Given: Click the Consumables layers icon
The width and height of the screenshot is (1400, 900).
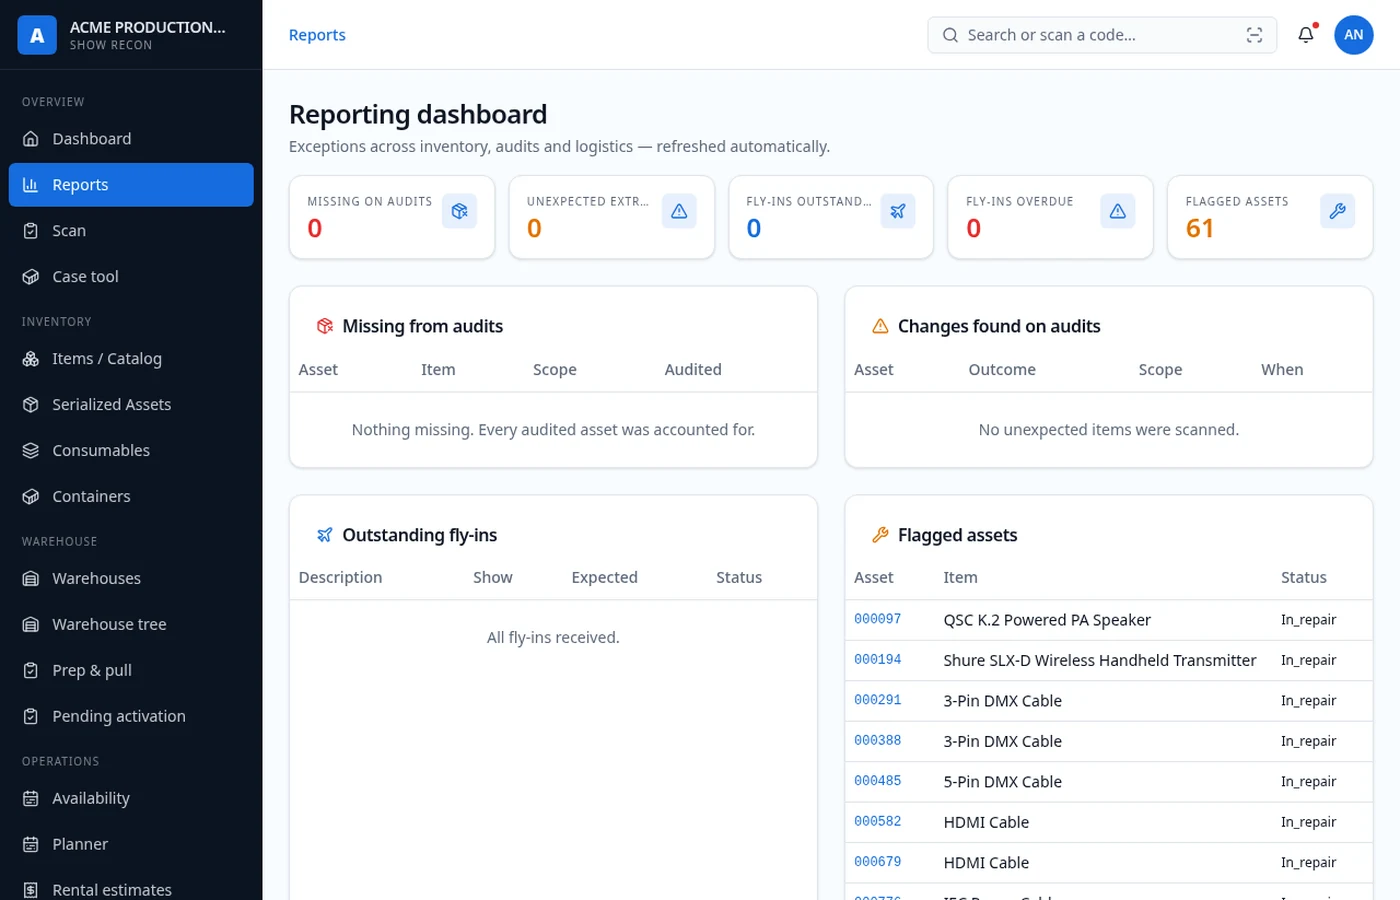Looking at the screenshot, I should 31,451.
